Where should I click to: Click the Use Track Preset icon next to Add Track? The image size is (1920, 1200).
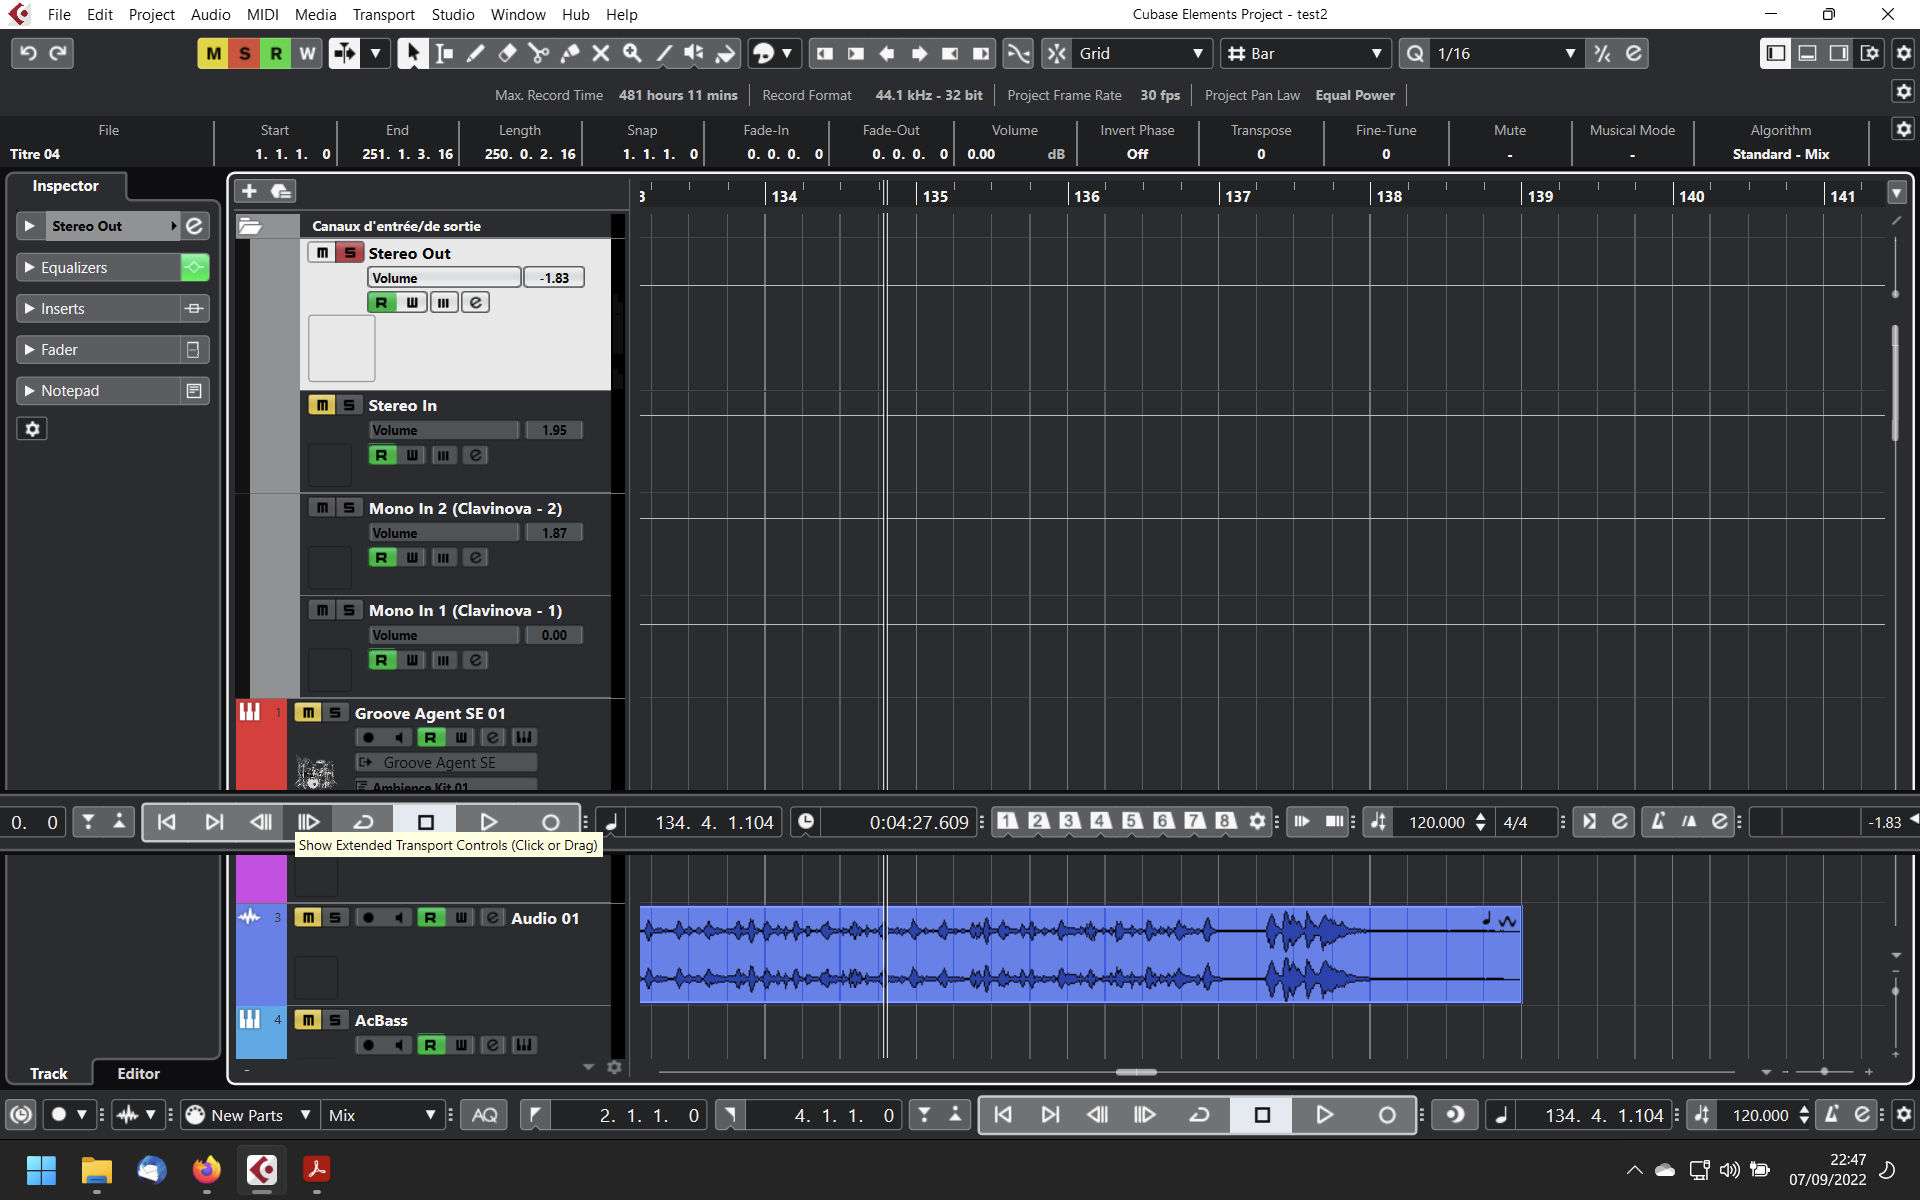pos(281,191)
